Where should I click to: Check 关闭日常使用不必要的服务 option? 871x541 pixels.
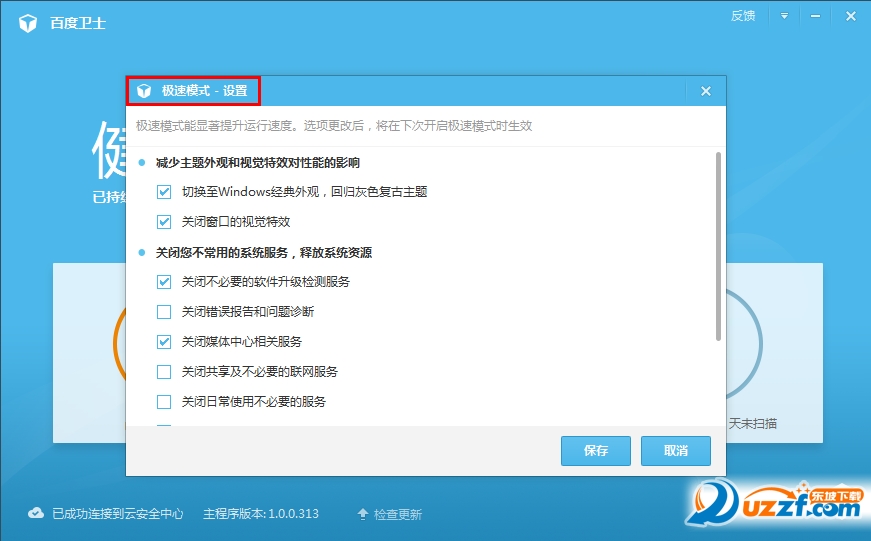(165, 402)
